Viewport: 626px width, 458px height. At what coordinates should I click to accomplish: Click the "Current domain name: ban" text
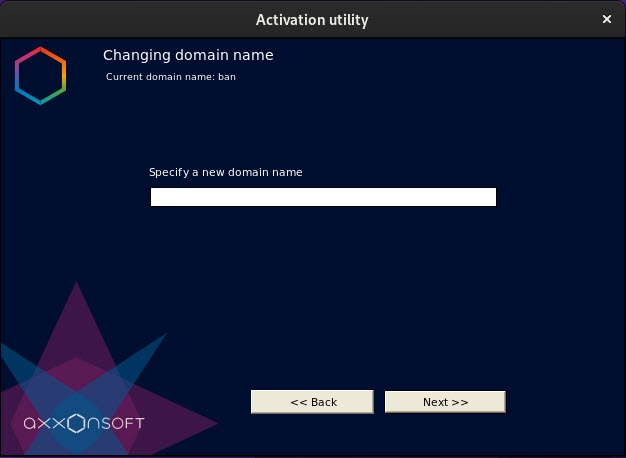(170, 76)
